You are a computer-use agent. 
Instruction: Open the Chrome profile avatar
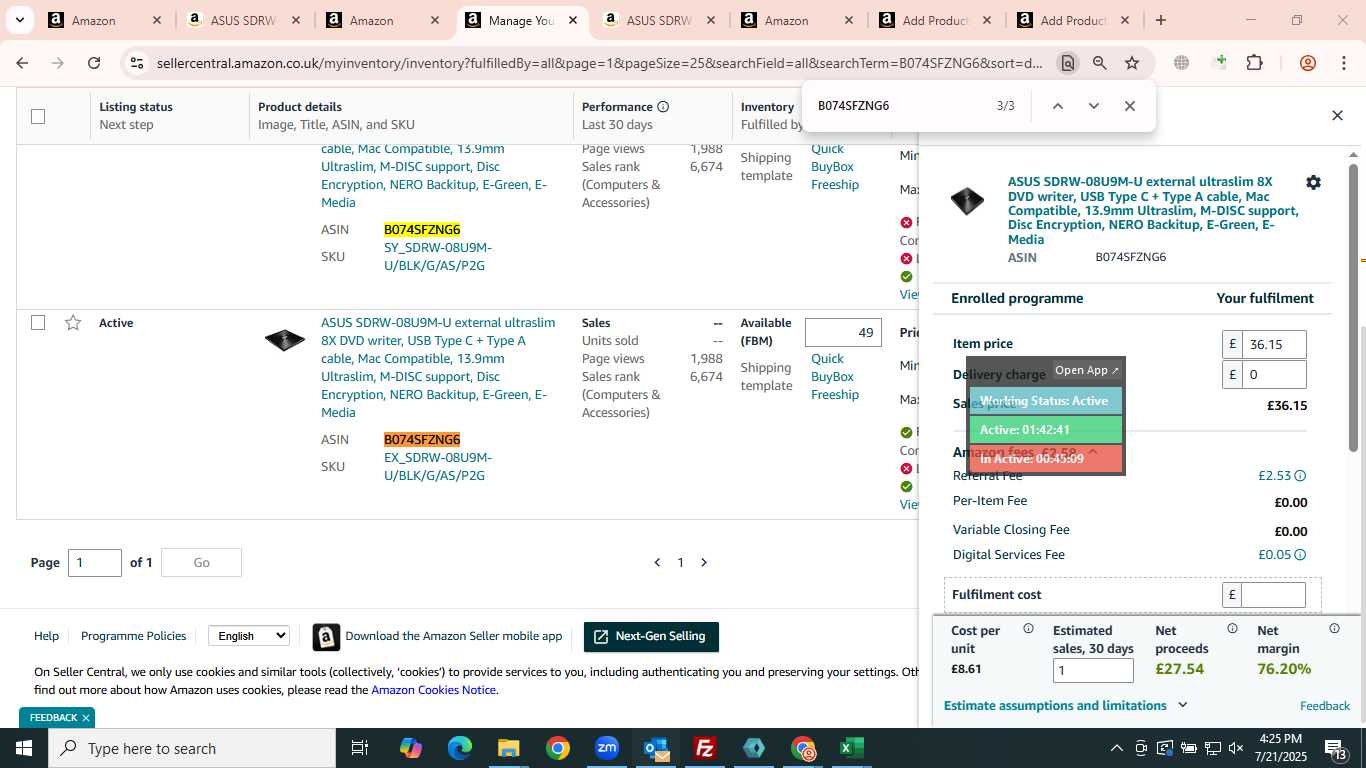coord(1307,63)
